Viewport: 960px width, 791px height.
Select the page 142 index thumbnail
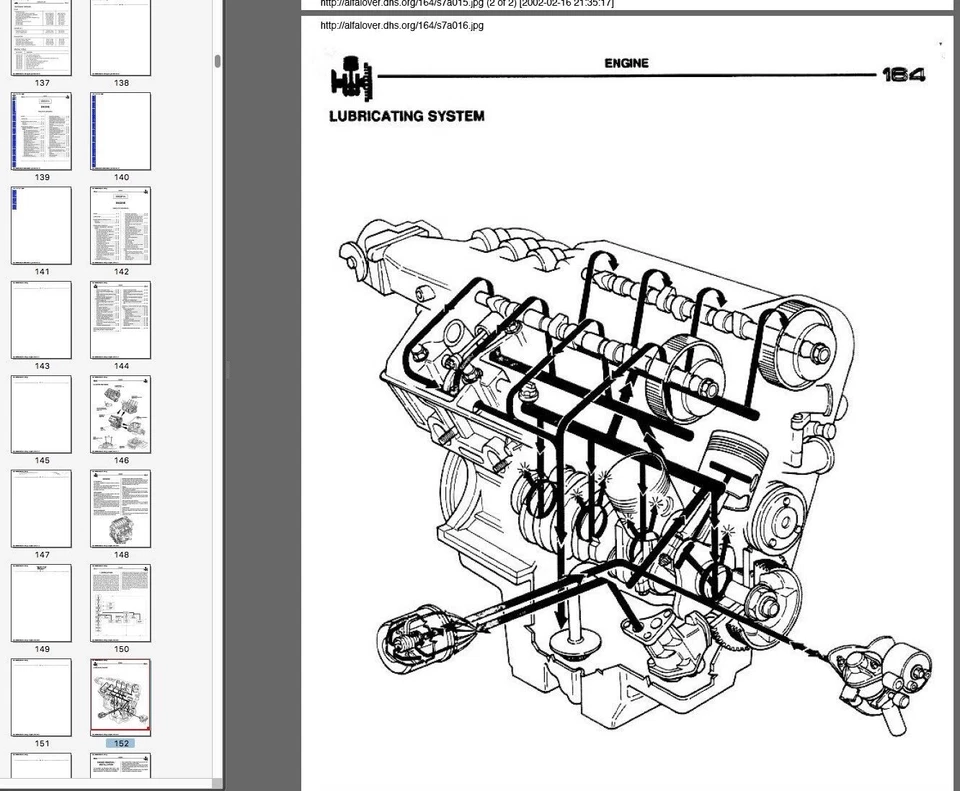(x=120, y=225)
